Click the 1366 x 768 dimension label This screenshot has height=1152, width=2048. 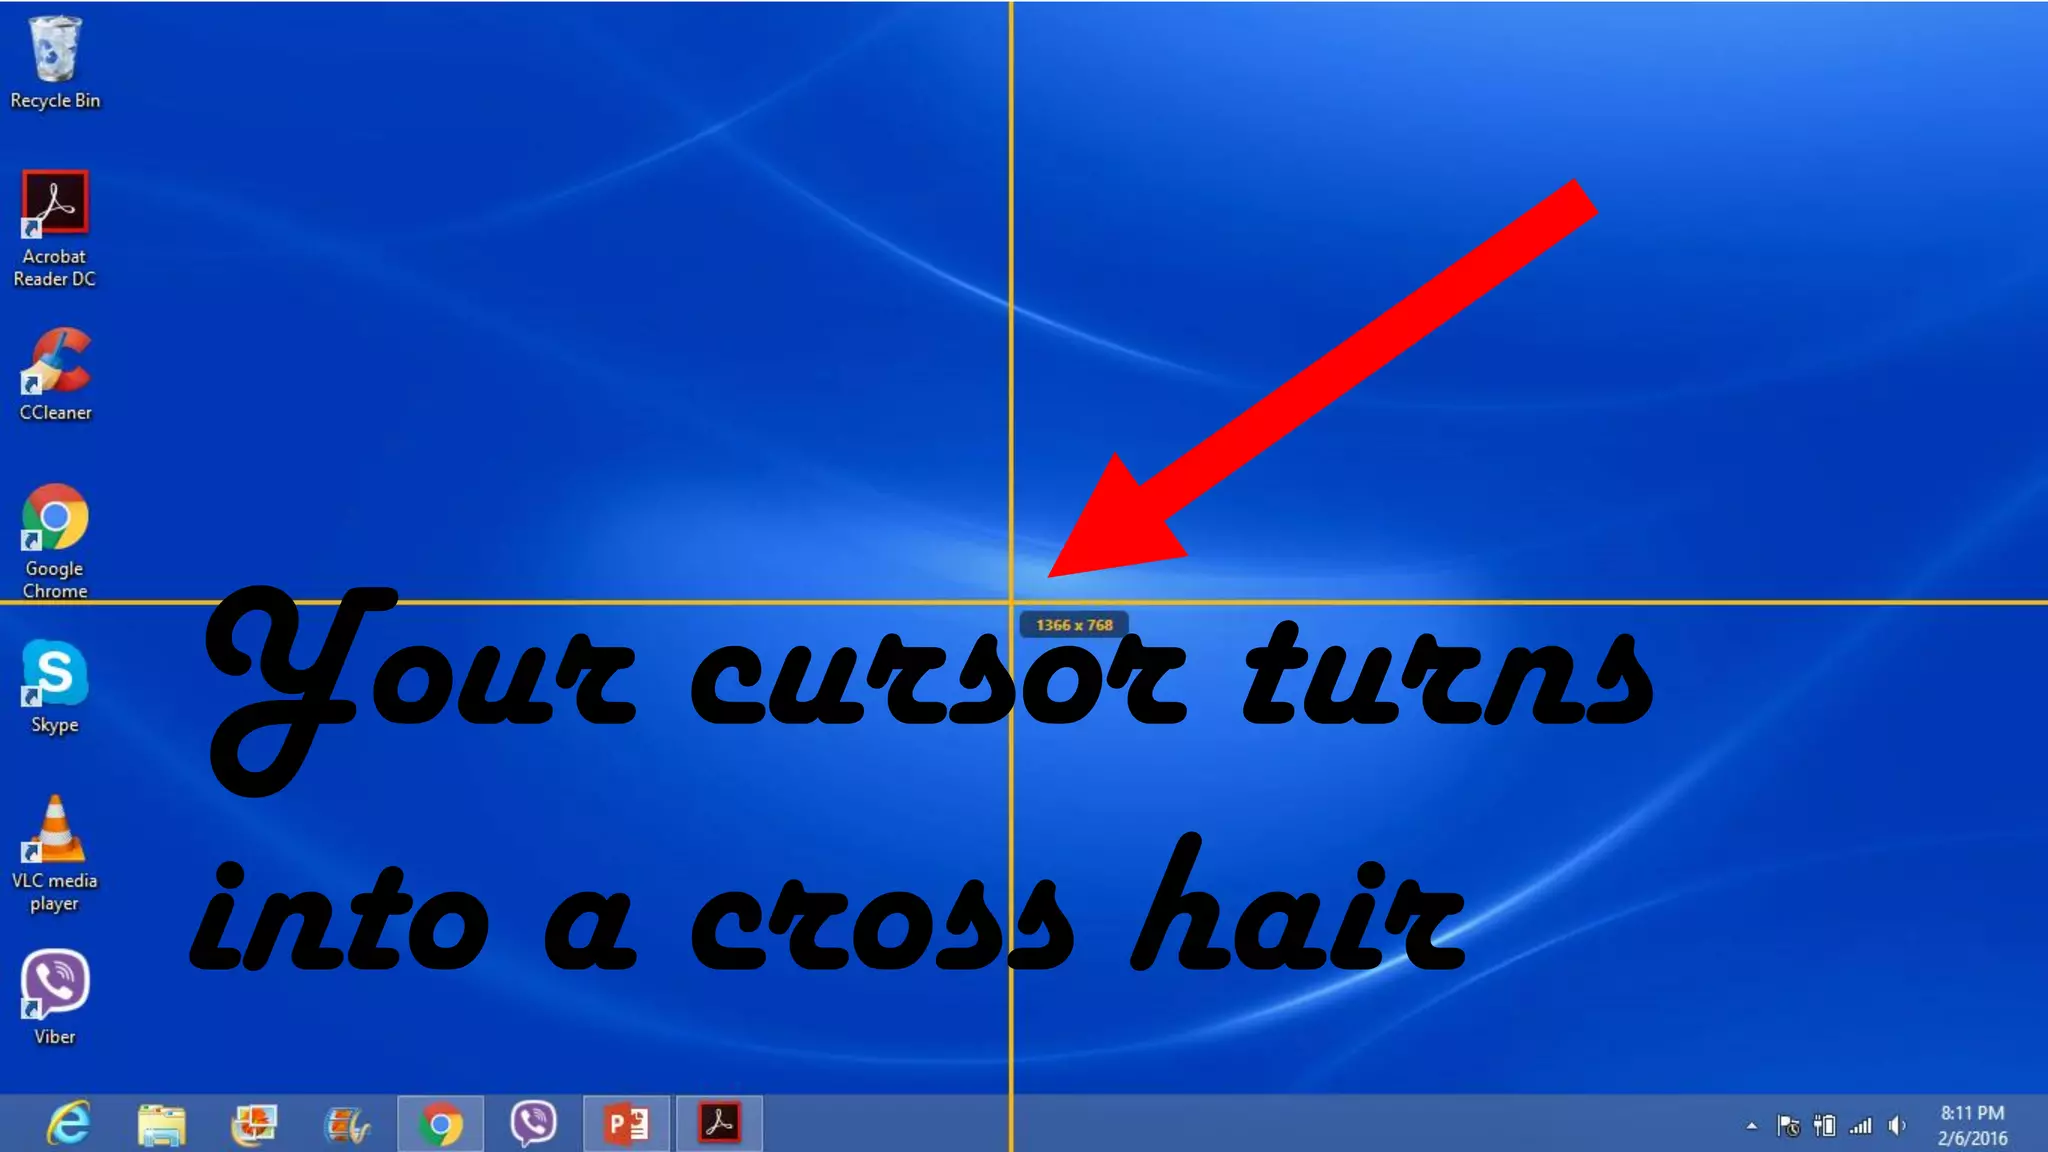tap(1074, 625)
